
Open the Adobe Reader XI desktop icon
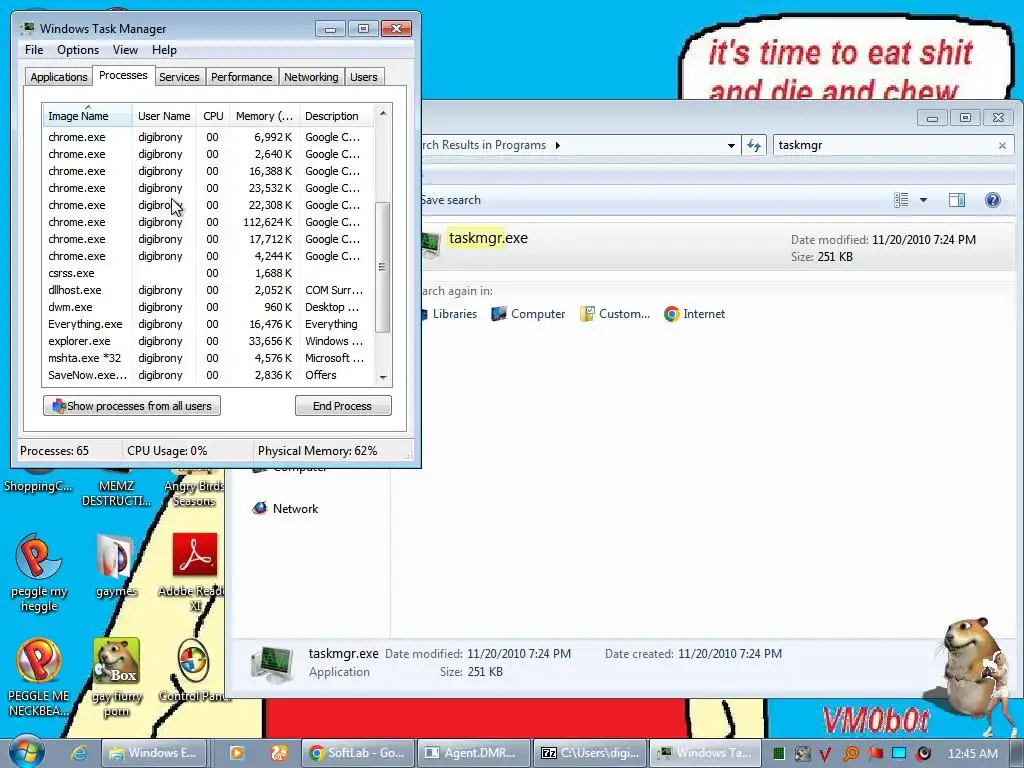[x=193, y=572]
